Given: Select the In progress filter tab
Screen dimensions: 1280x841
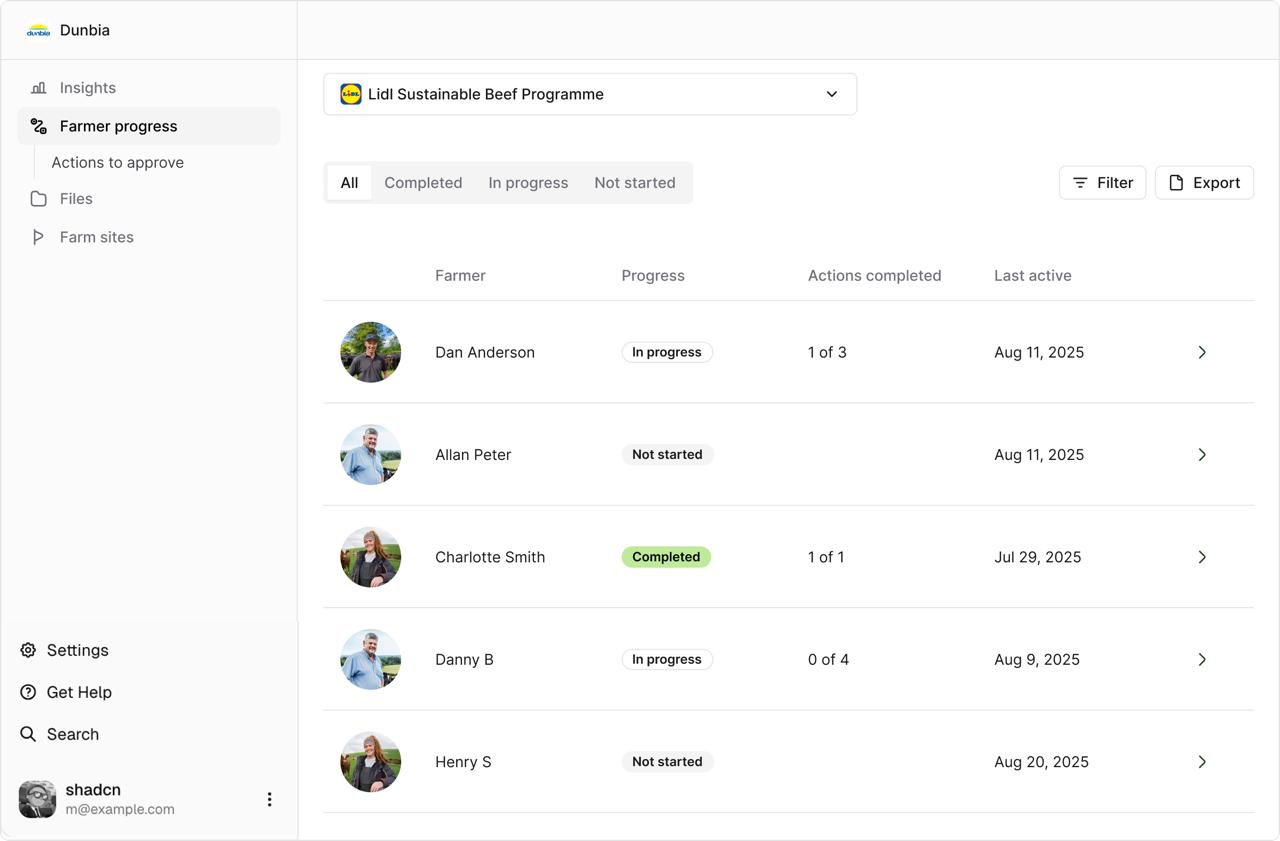Looking at the screenshot, I should 528,182.
